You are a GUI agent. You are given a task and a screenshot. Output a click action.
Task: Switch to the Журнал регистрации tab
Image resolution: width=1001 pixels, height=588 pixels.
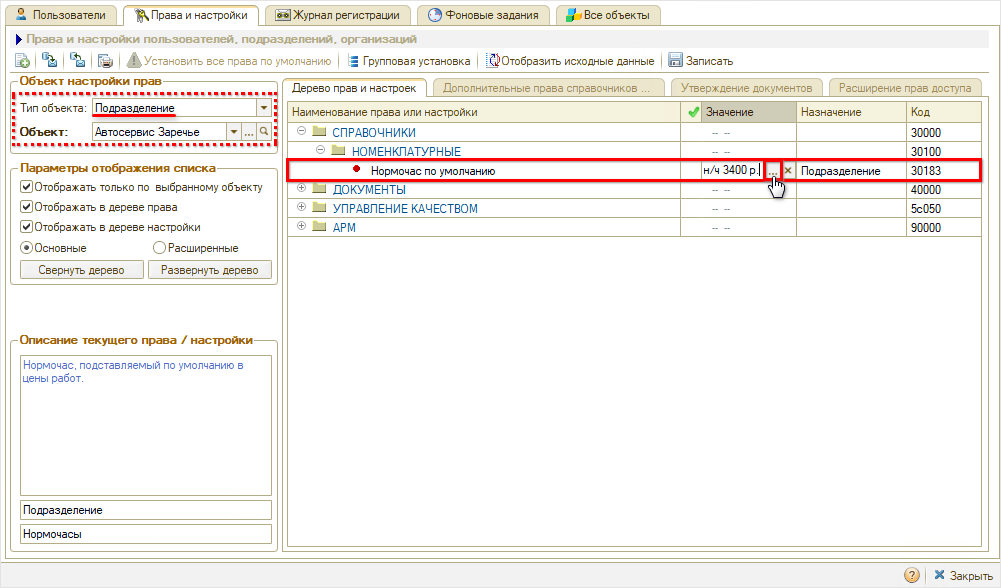click(x=338, y=15)
